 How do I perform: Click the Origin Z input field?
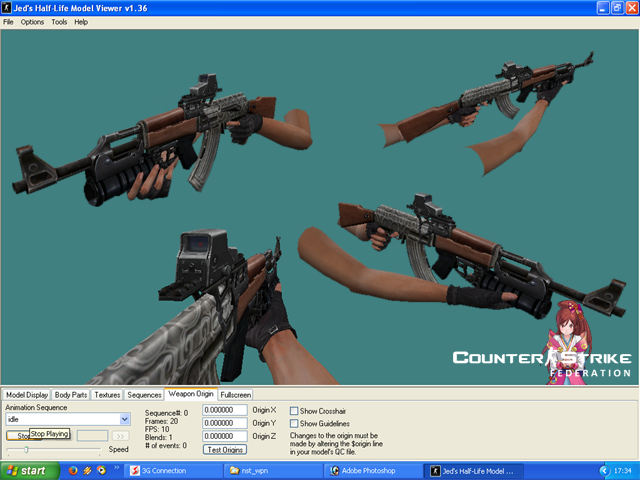[225, 436]
